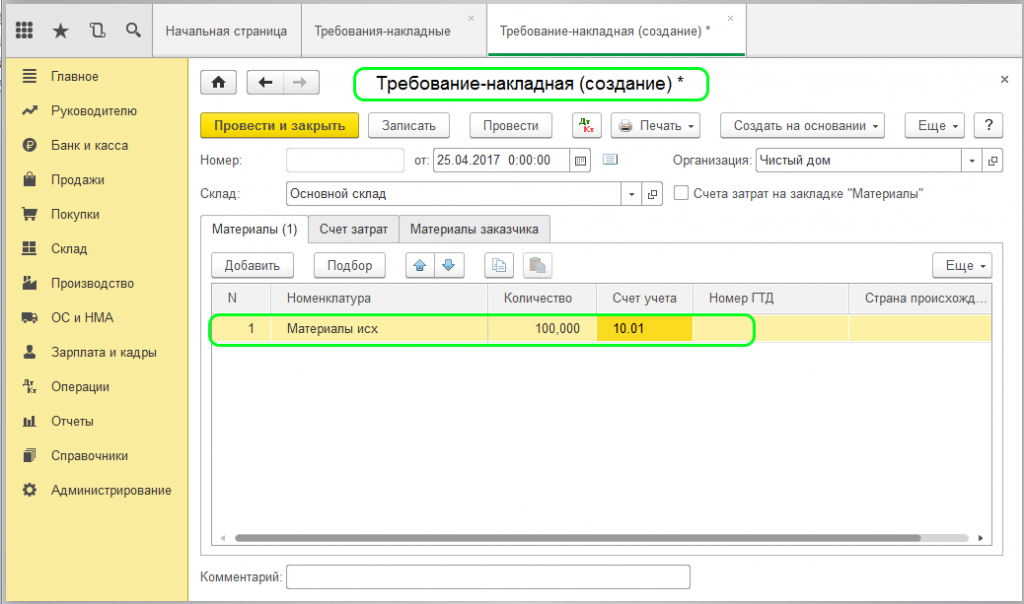
Task: Click the search magnifier icon
Action: pyautogui.click(x=133, y=30)
